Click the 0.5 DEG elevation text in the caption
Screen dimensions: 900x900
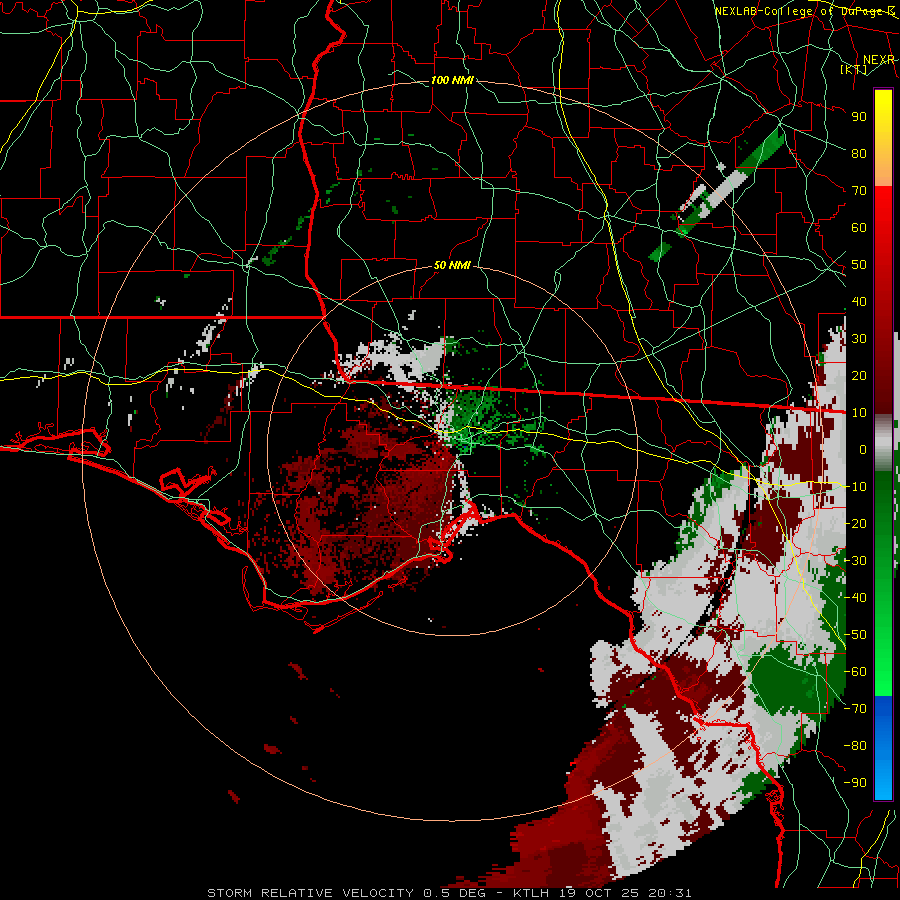click(454, 893)
